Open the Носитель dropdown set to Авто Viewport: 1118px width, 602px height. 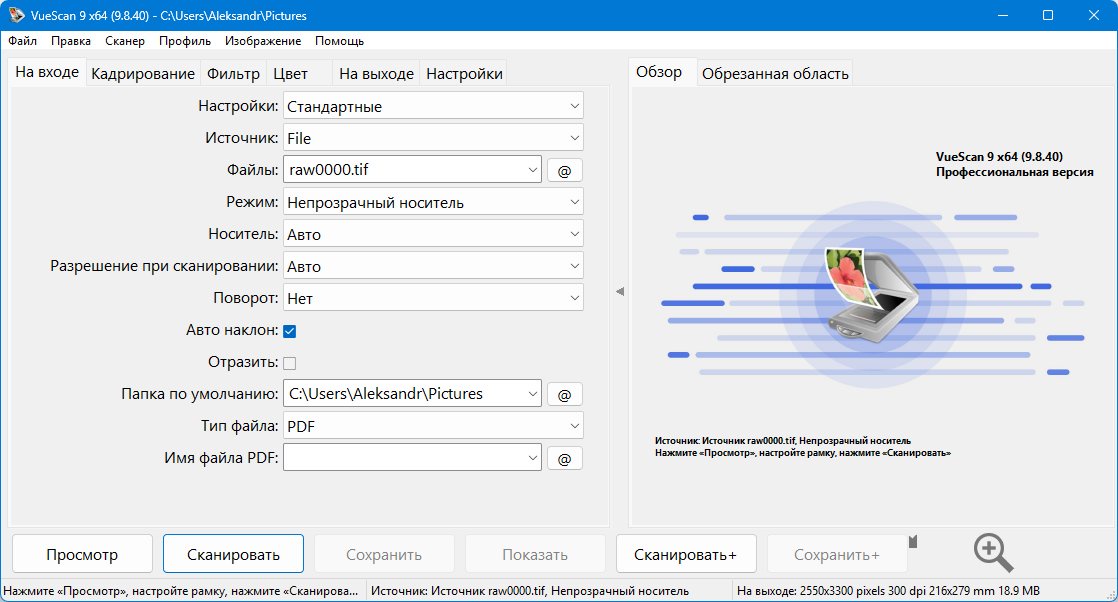[x=433, y=234]
